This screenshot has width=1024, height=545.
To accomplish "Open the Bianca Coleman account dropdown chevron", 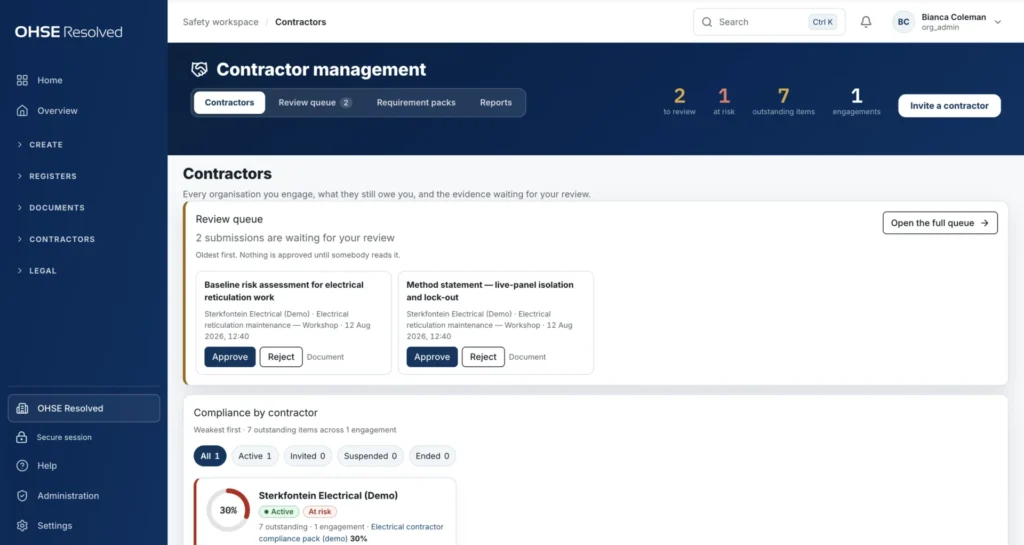I will click(x=998, y=22).
